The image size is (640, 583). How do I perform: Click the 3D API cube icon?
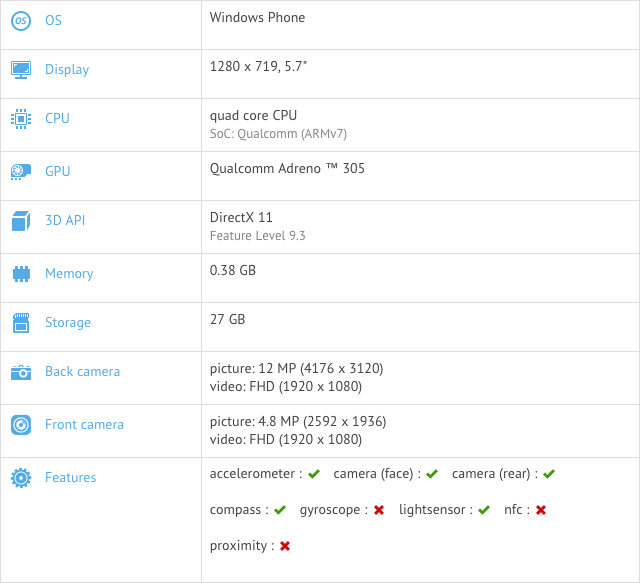(x=21, y=221)
